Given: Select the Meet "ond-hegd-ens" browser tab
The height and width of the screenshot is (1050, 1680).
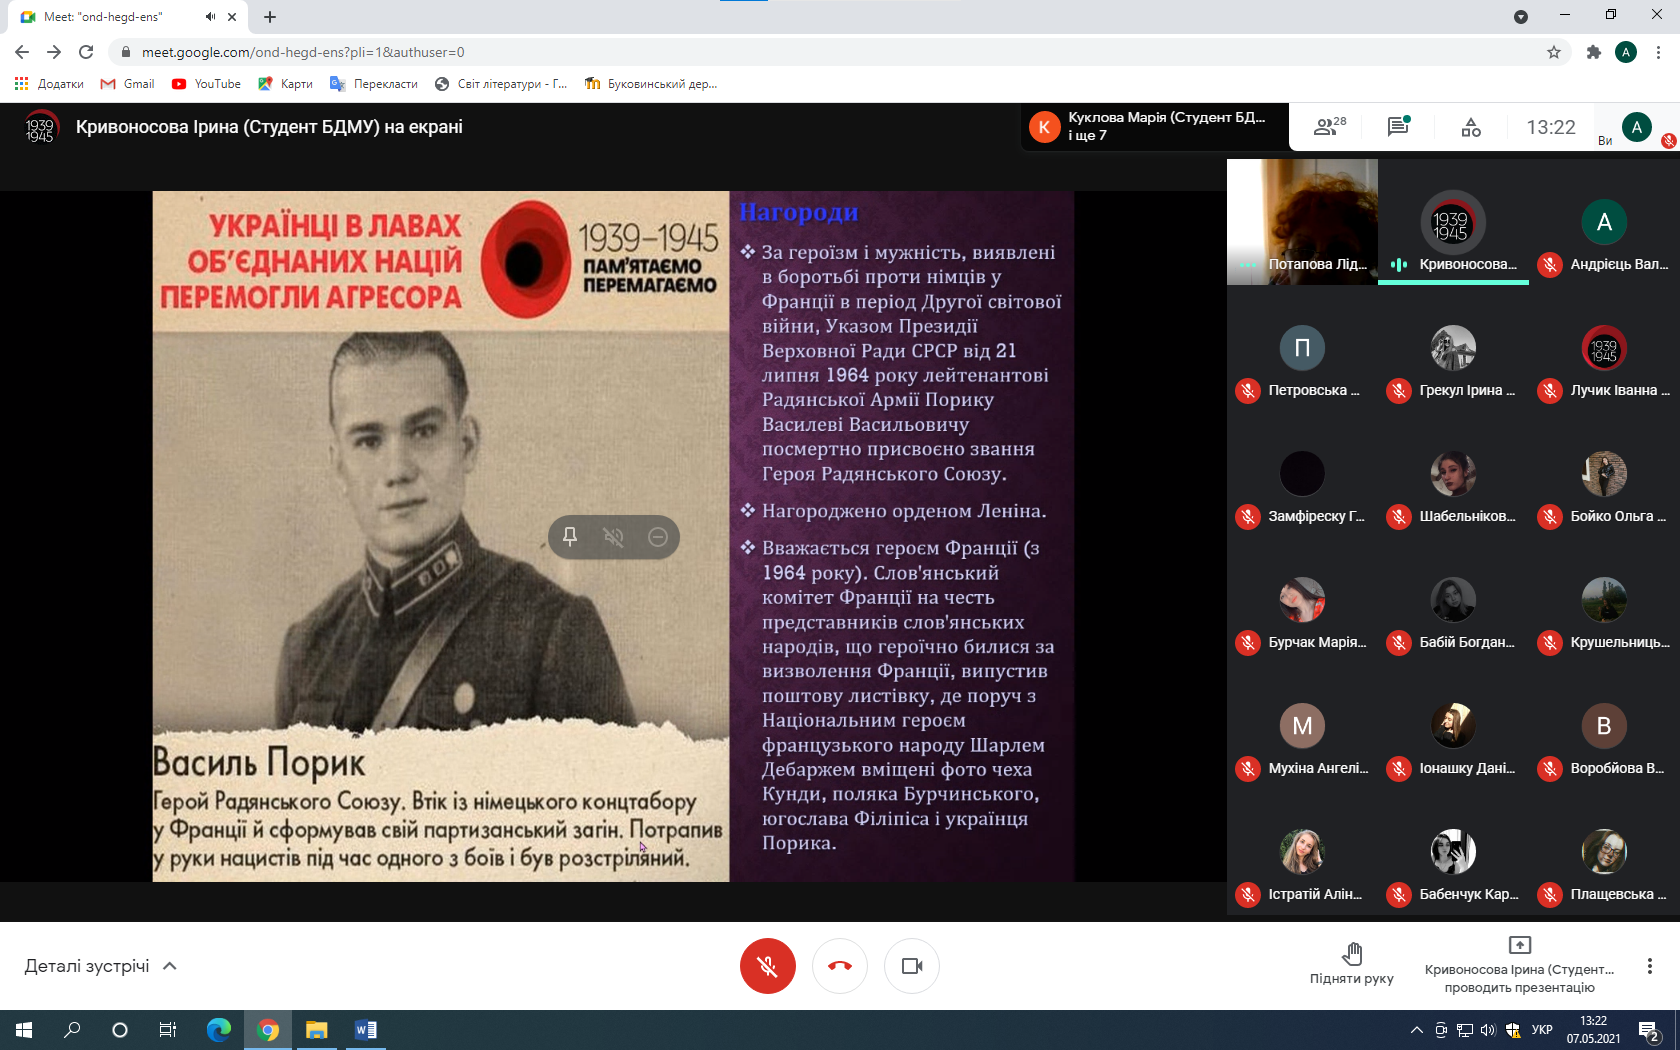Looking at the screenshot, I should click(110, 17).
